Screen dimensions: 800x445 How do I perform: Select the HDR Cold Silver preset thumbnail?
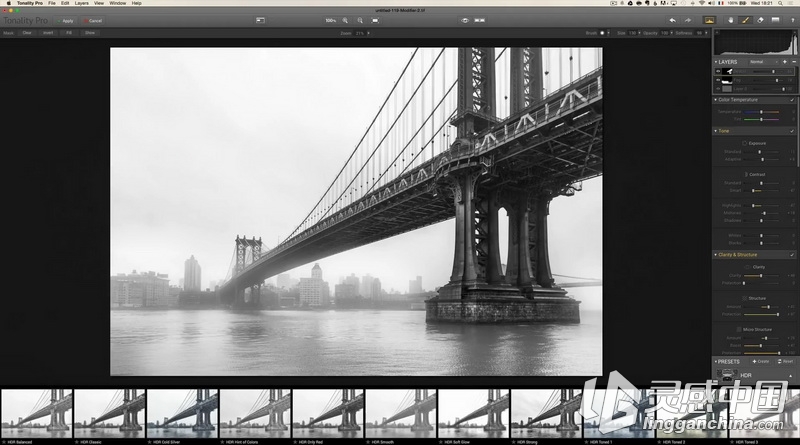tap(182, 414)
